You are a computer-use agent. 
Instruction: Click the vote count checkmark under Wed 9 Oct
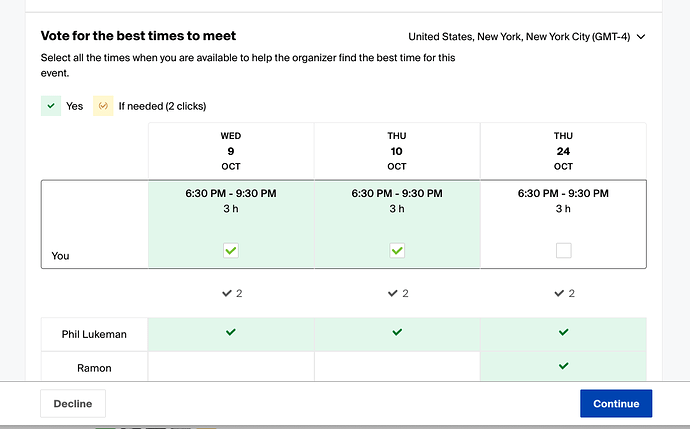pyautogui.click(x=227, y=293)
